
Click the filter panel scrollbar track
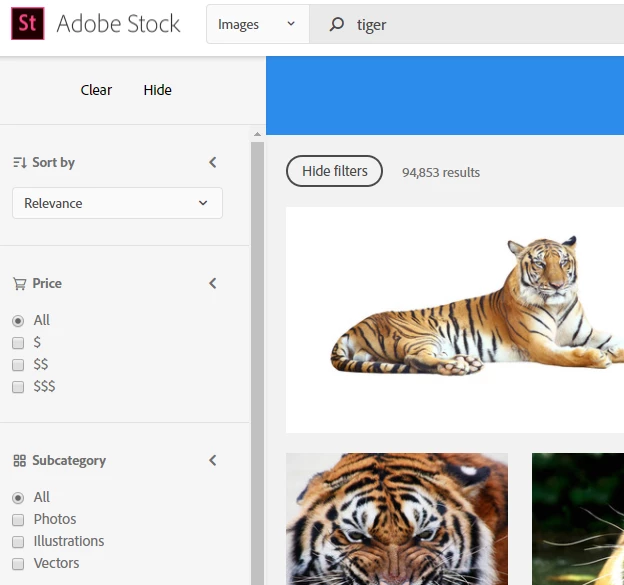click(x=257, y=363)
